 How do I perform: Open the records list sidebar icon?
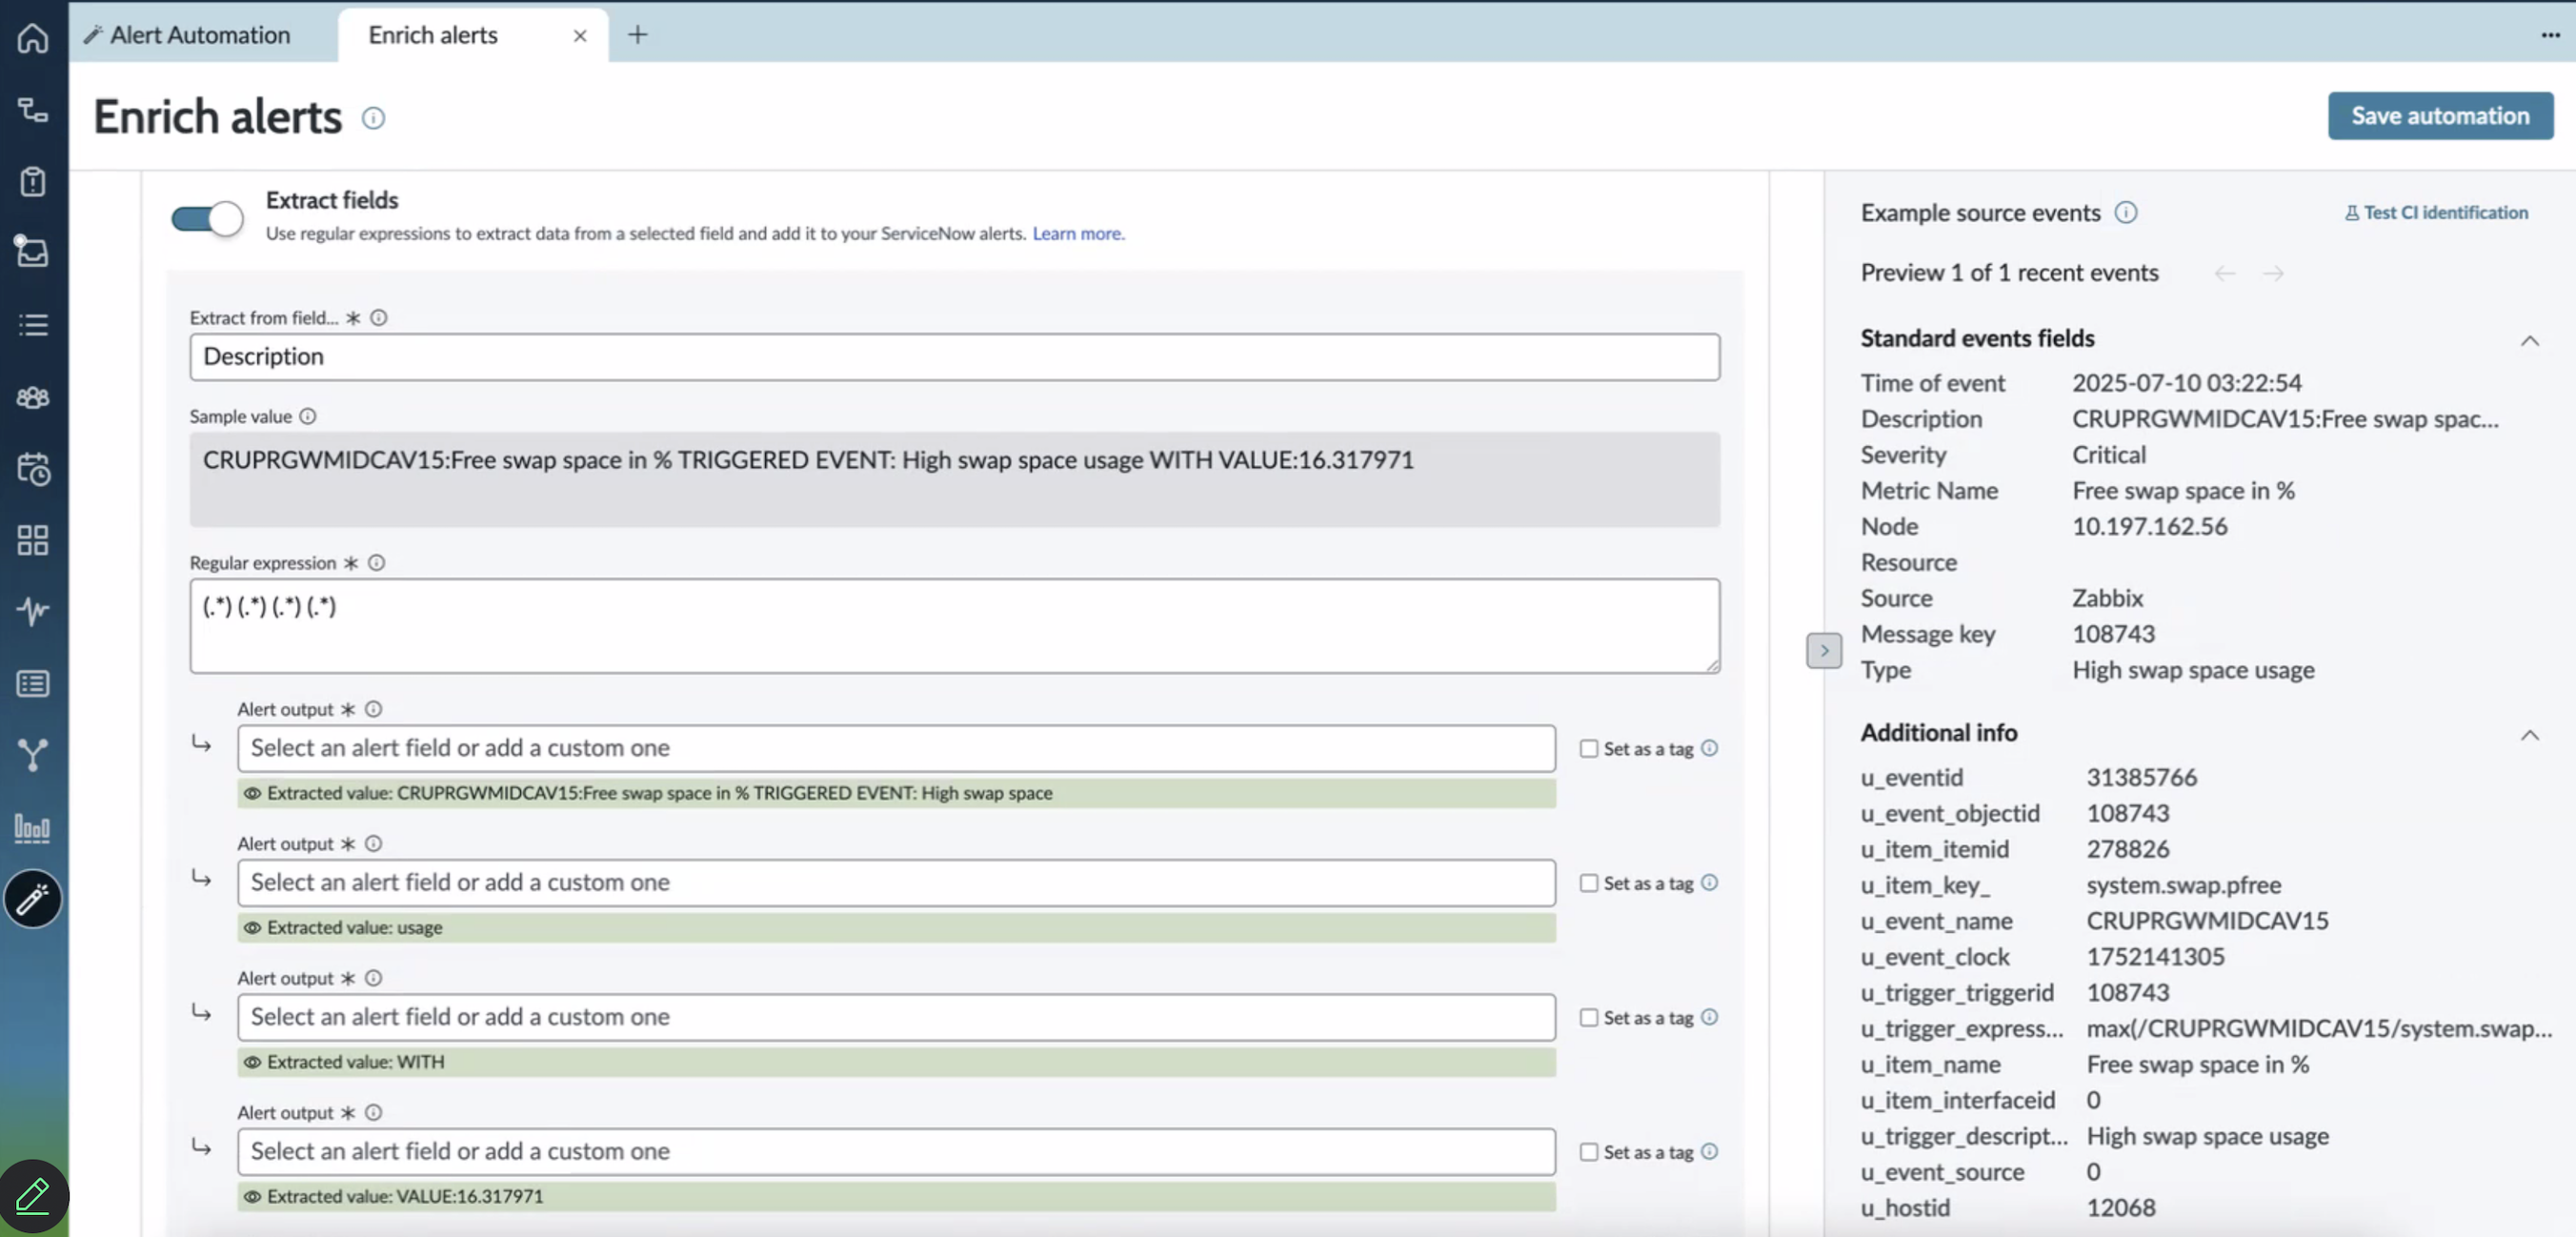(x=33, y=683)
